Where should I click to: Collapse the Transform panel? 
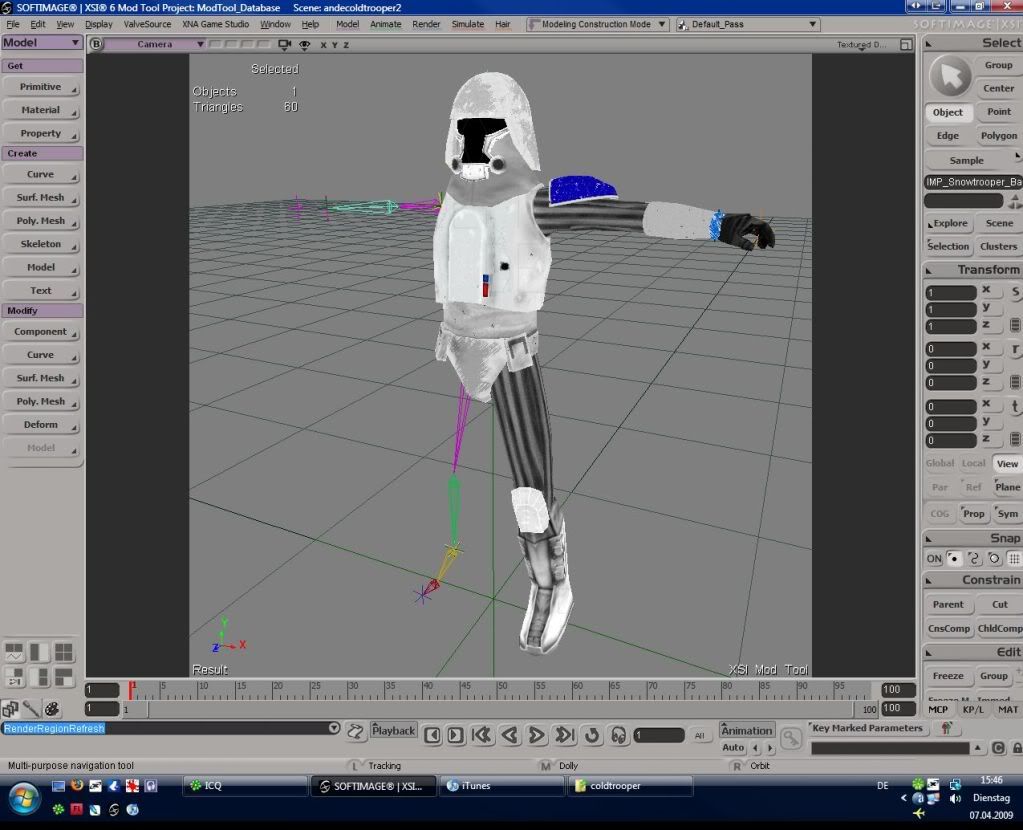[929, 270]
